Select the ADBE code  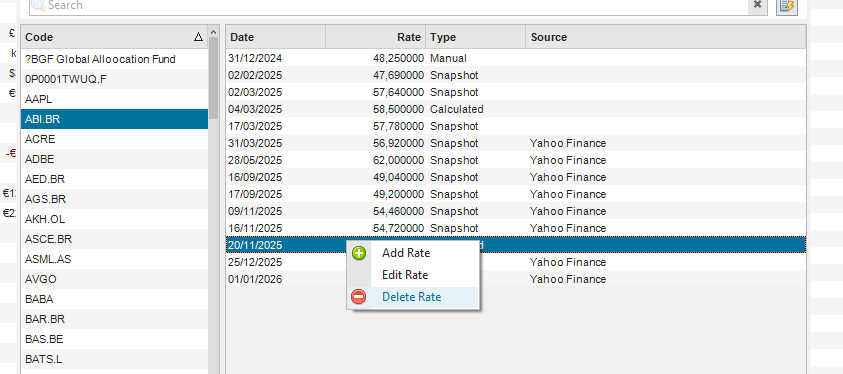pyautogui.click(x=114, y=159)
